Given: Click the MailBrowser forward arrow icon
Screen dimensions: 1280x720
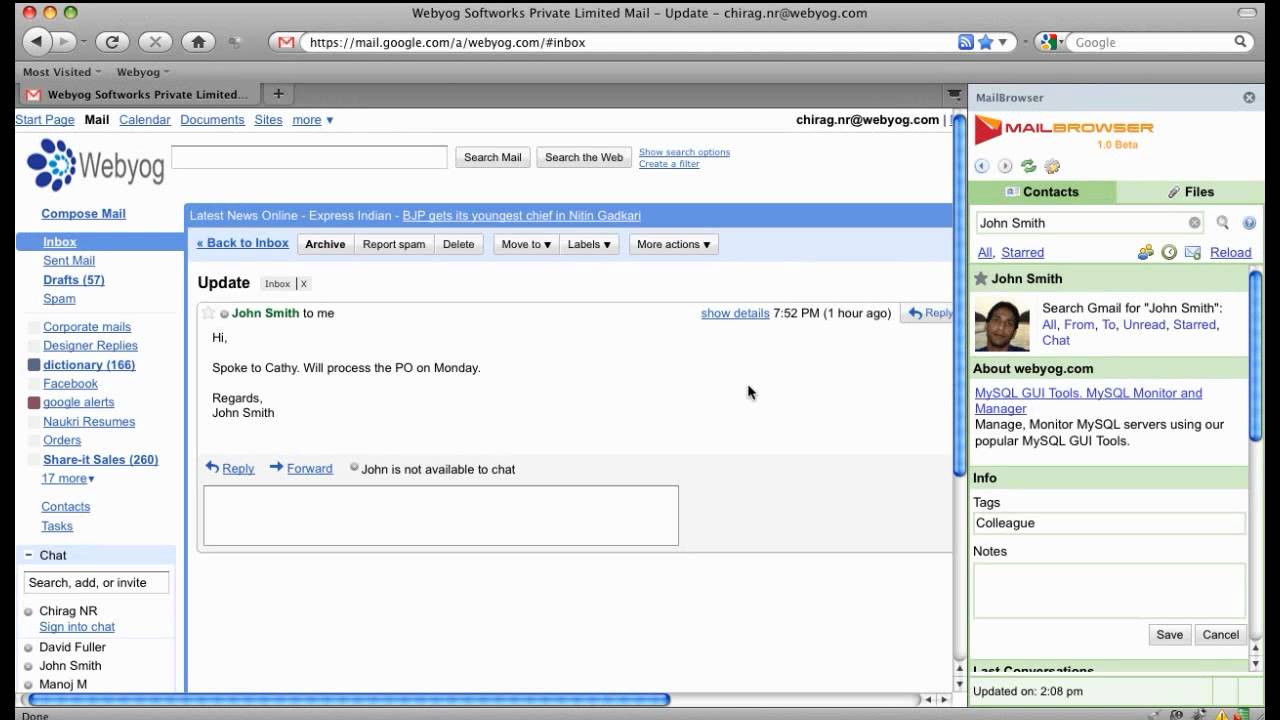Looking at the screenshot, I should pyautogui.click(x=1005, y=166).
